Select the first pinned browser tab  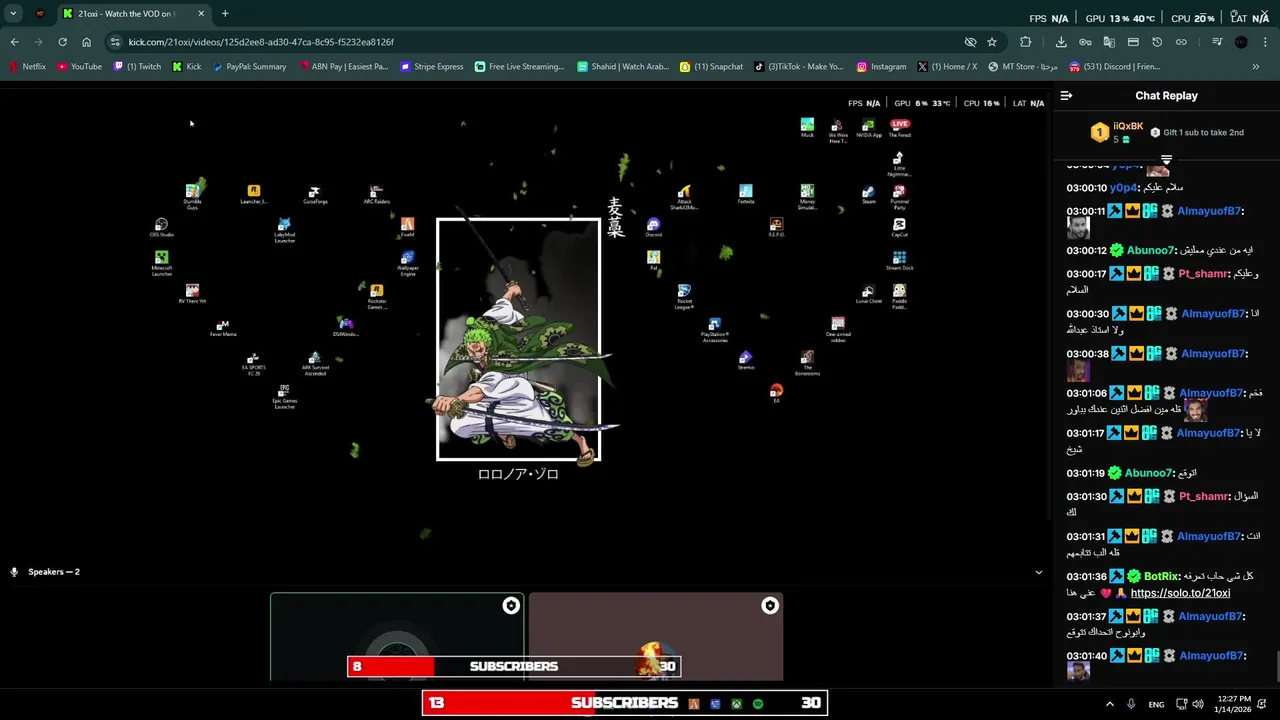coord(40,14)
